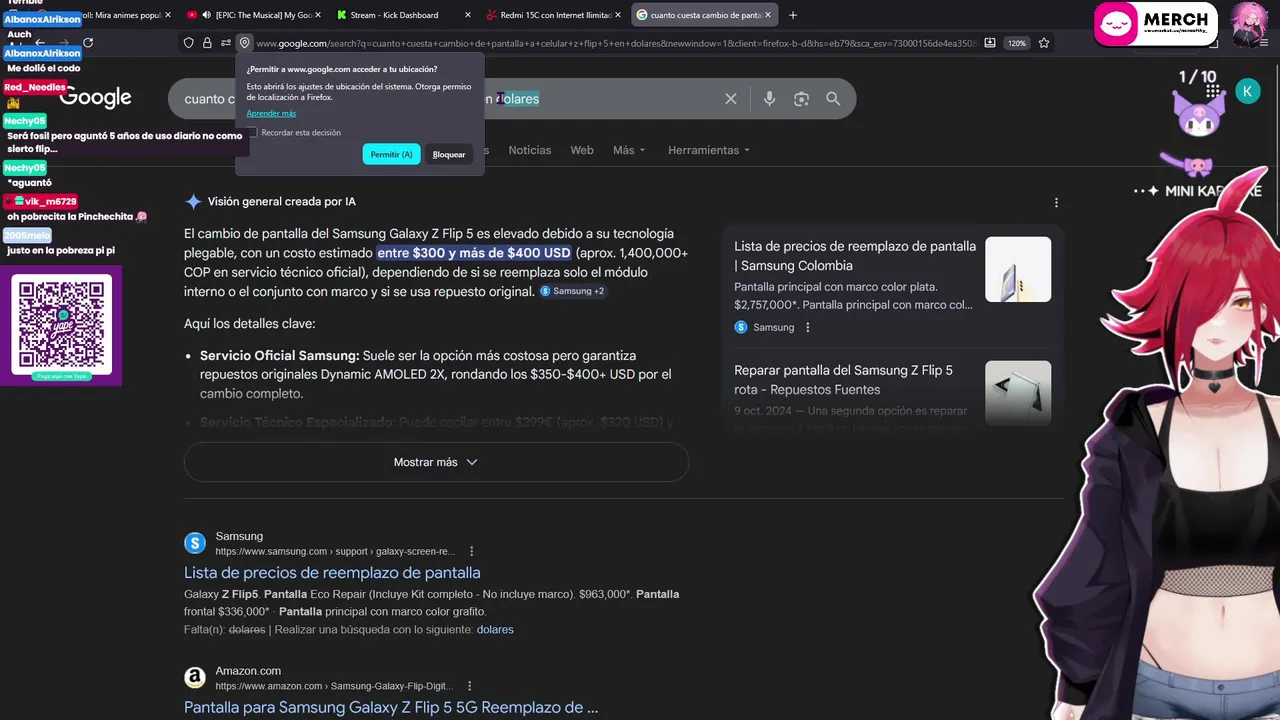The height and width of the screenshot is (720, 1280).
Task: Open the Google account avatar K
Action: click(x=1247, y=92)
